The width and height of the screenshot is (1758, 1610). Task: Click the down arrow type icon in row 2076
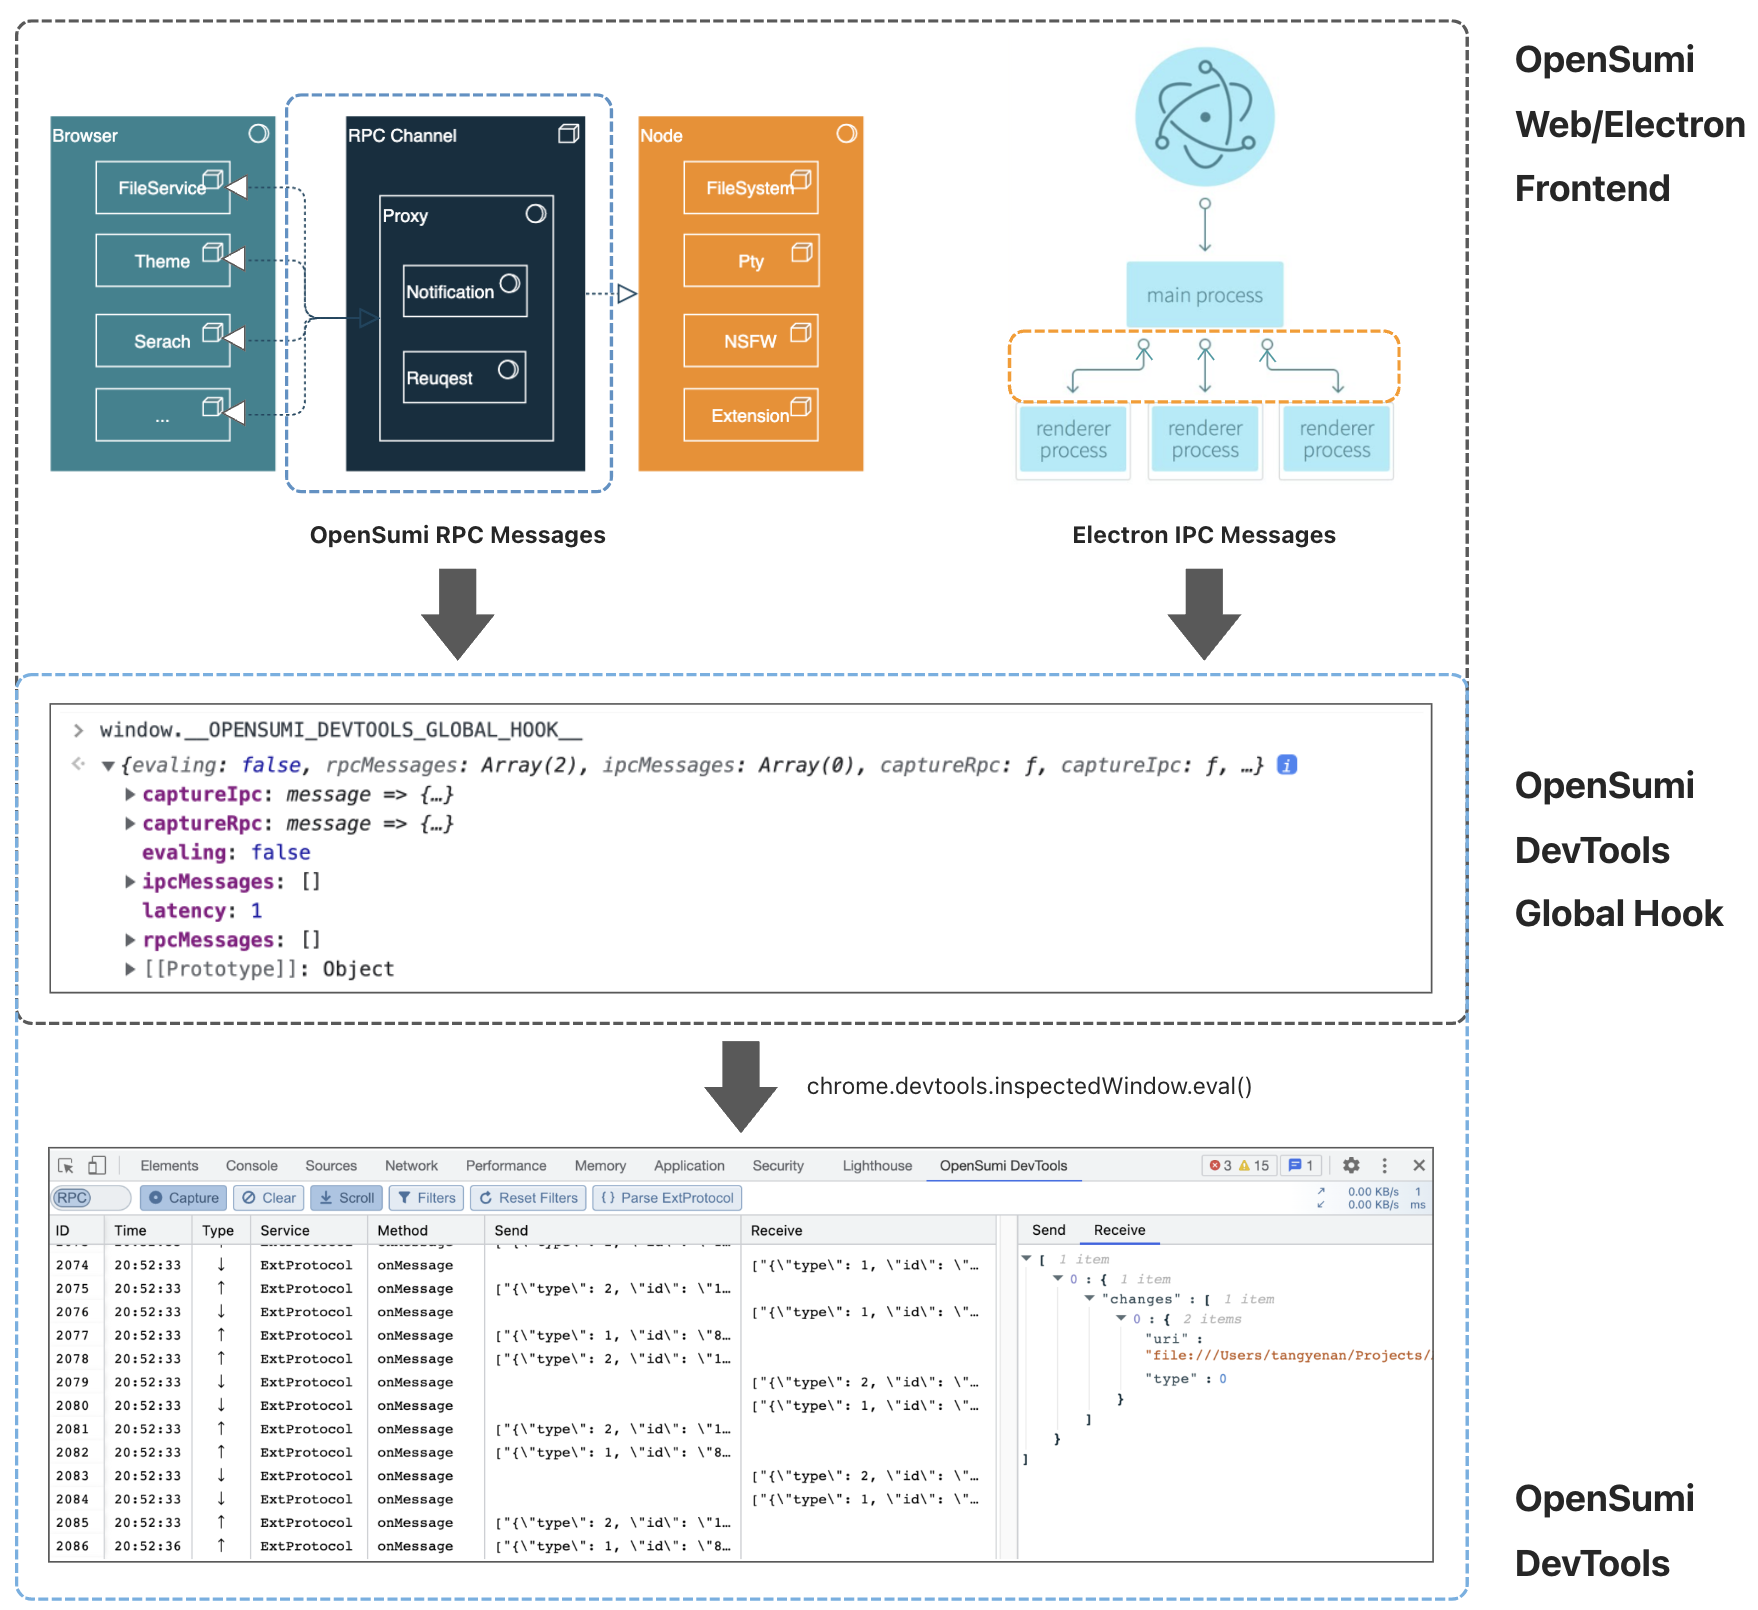click(221, 1311)
